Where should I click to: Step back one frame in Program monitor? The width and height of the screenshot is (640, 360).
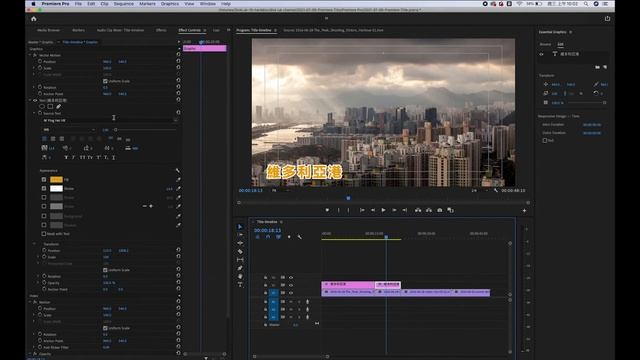click(373, 210)
